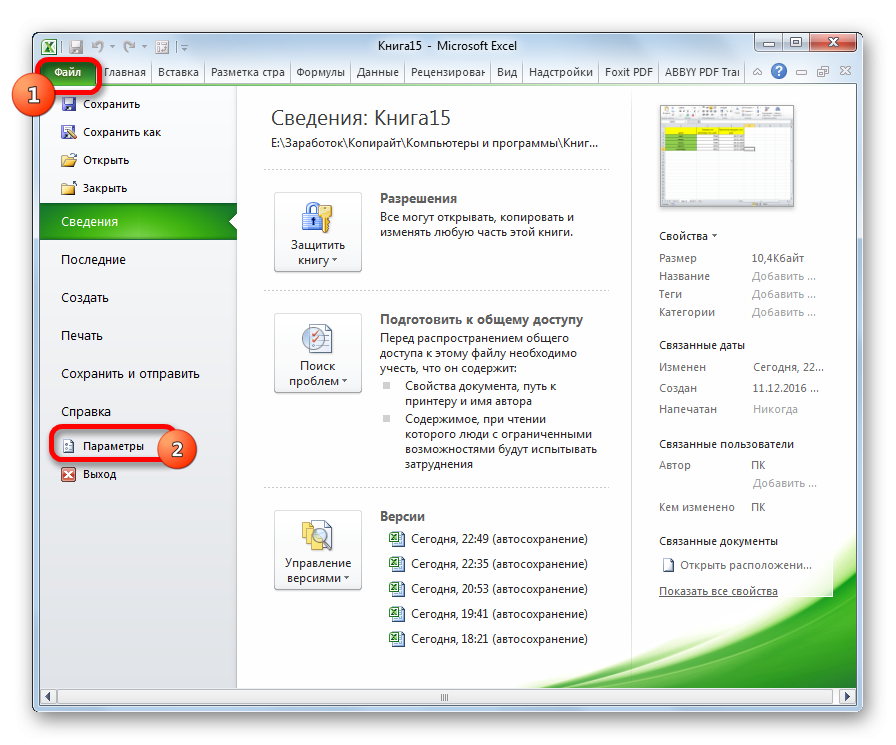Screen dimensions: 896x745
Task: Click the horizontal scrollbar left arrow
Action: (48, 696)
